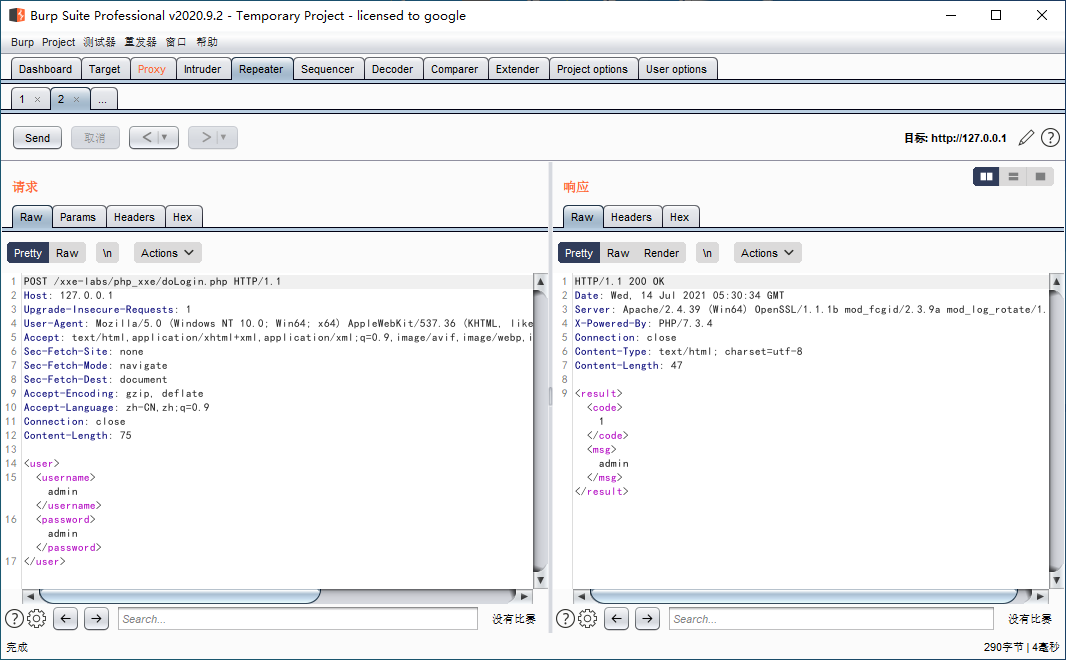
Task: Click response scrollbar right arrow
Action: pyautogui.click(x=1040, y=596)
